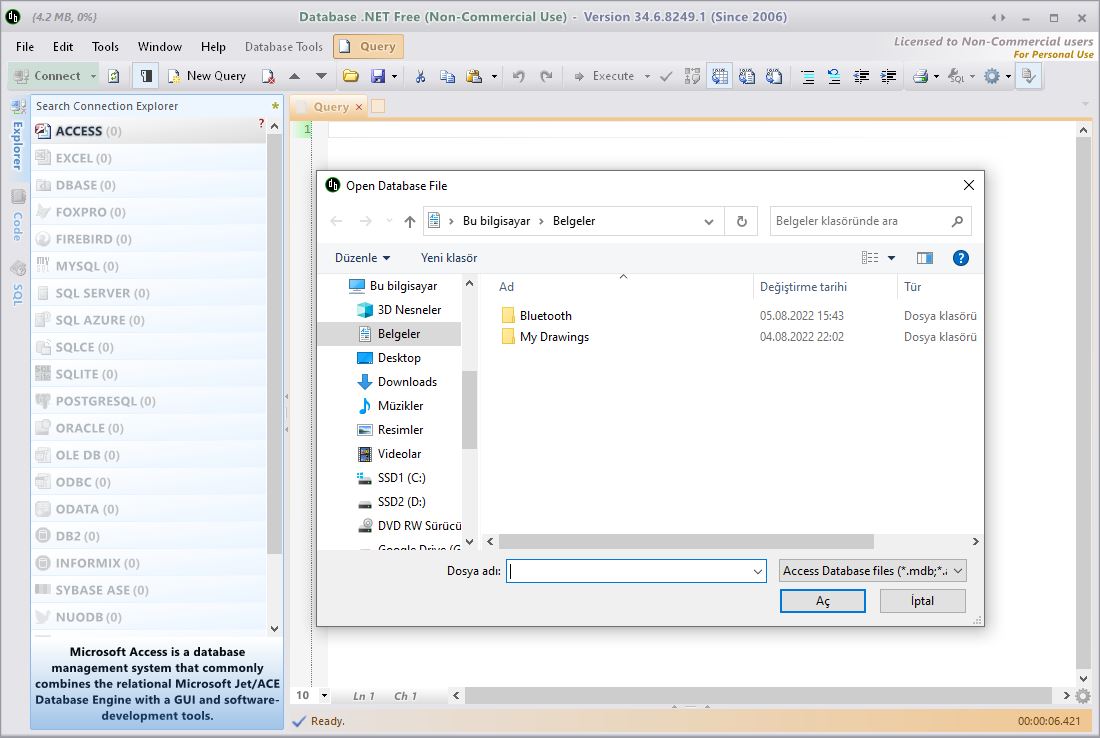This screenshot has width=1100, height=738.
Task: Click the close query document icon
Action: (x=268, y=76)
